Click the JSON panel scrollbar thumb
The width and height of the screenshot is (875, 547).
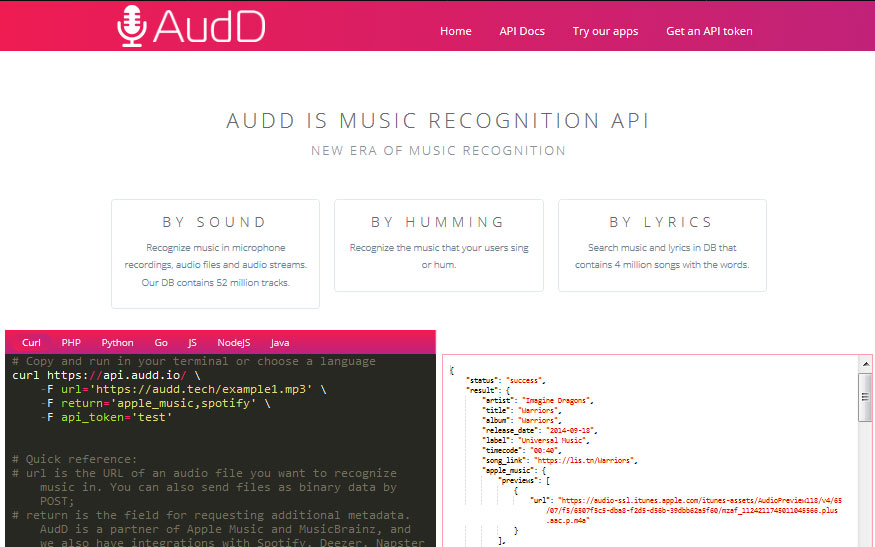[x=866, y=397]
